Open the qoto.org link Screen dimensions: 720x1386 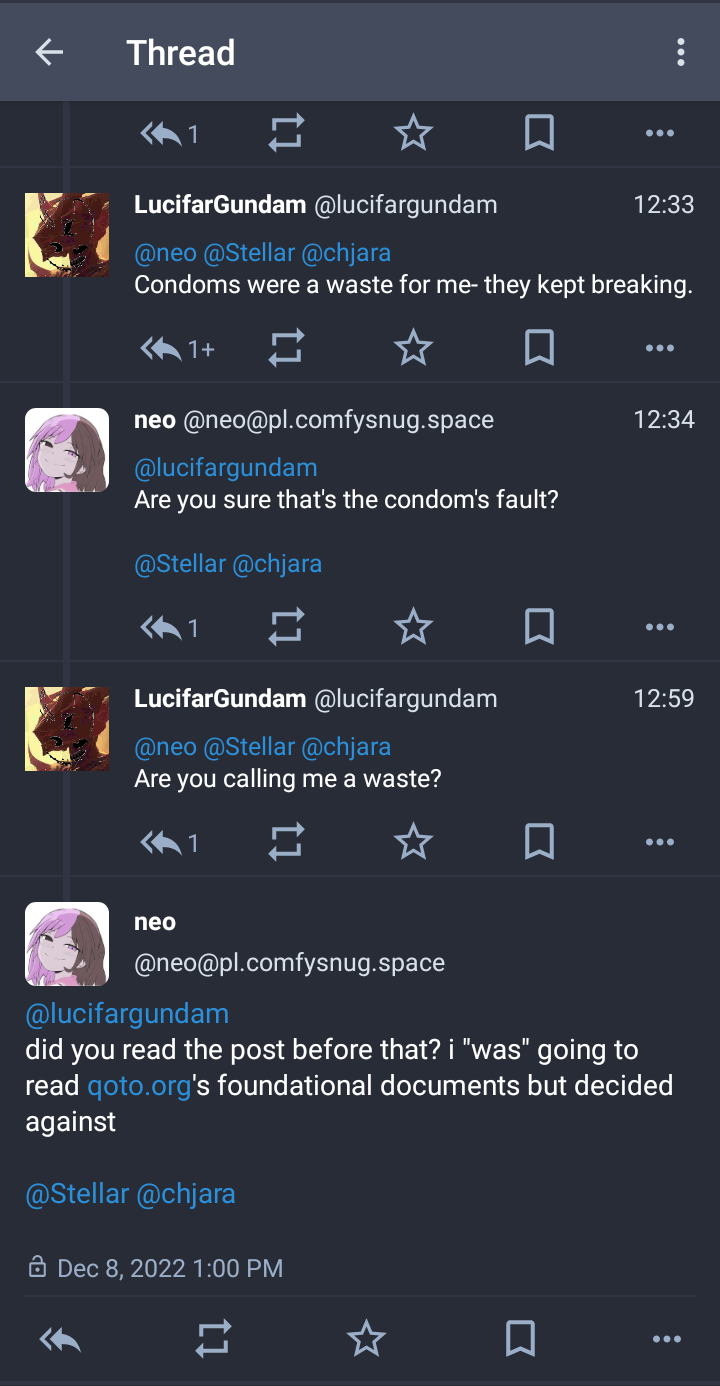click(x=139, y=1085)
